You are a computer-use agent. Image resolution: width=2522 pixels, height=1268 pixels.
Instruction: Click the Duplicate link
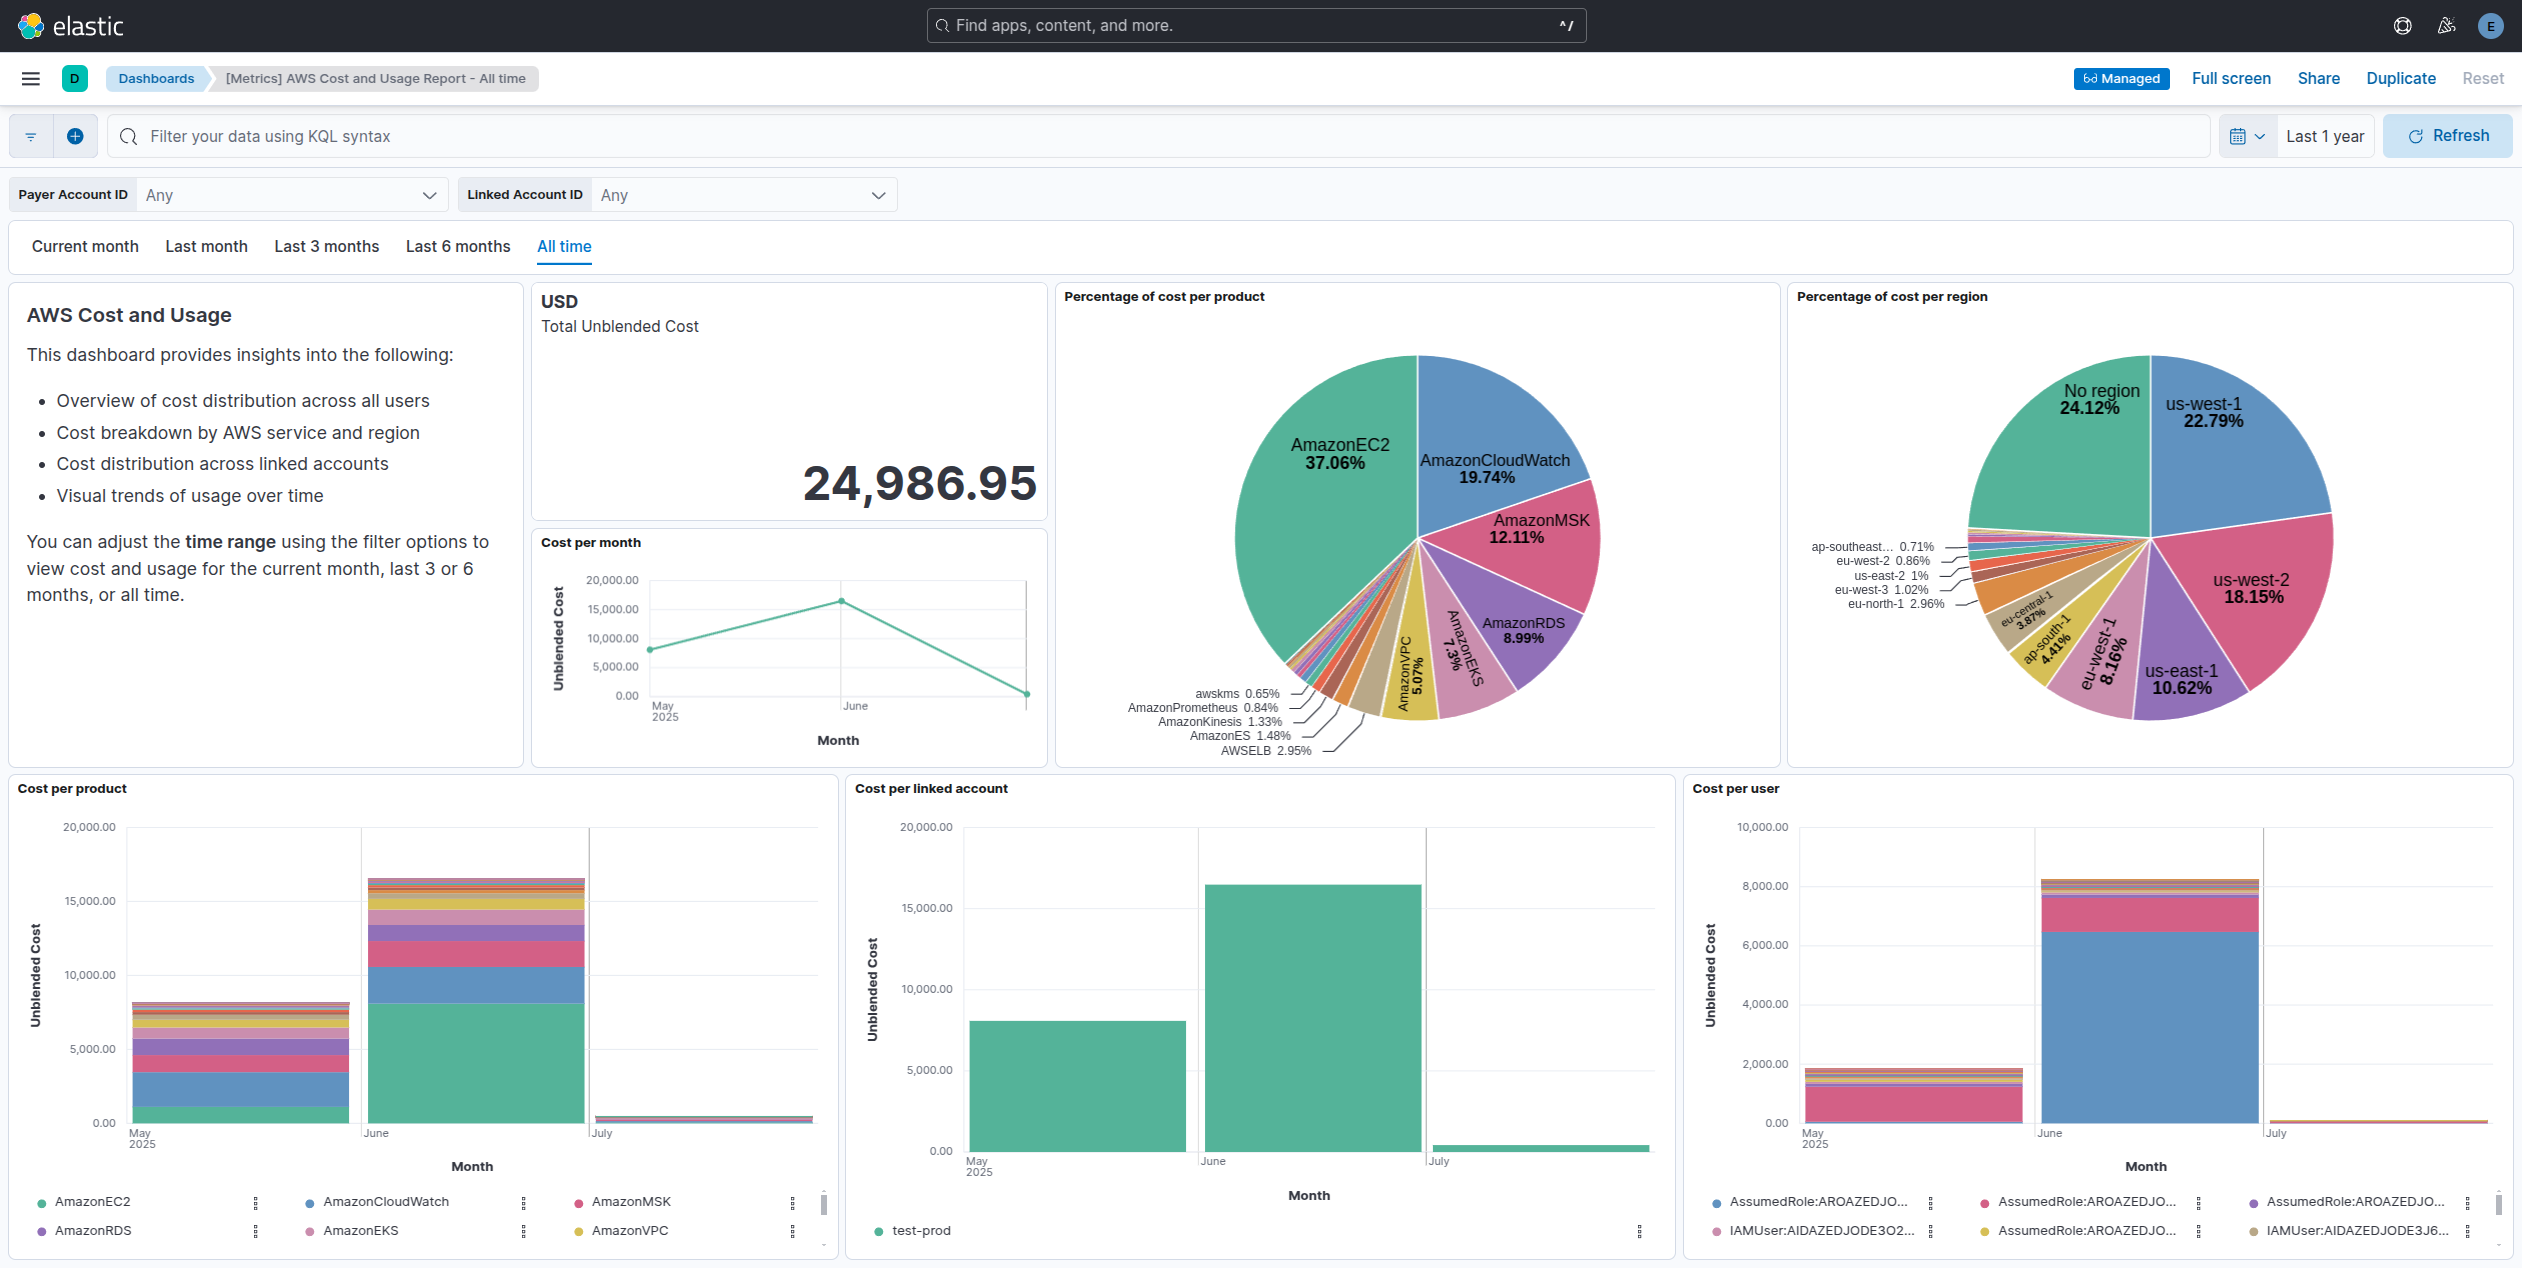click(x=2400, y=79)
